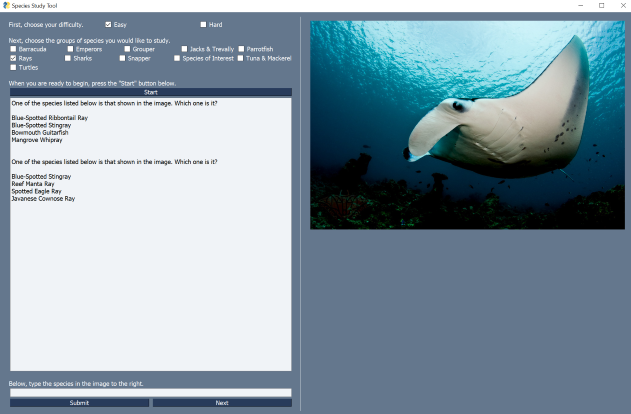Select the Turtles checkbox
This screenshot has height=414, width=631.
(13, 68)
